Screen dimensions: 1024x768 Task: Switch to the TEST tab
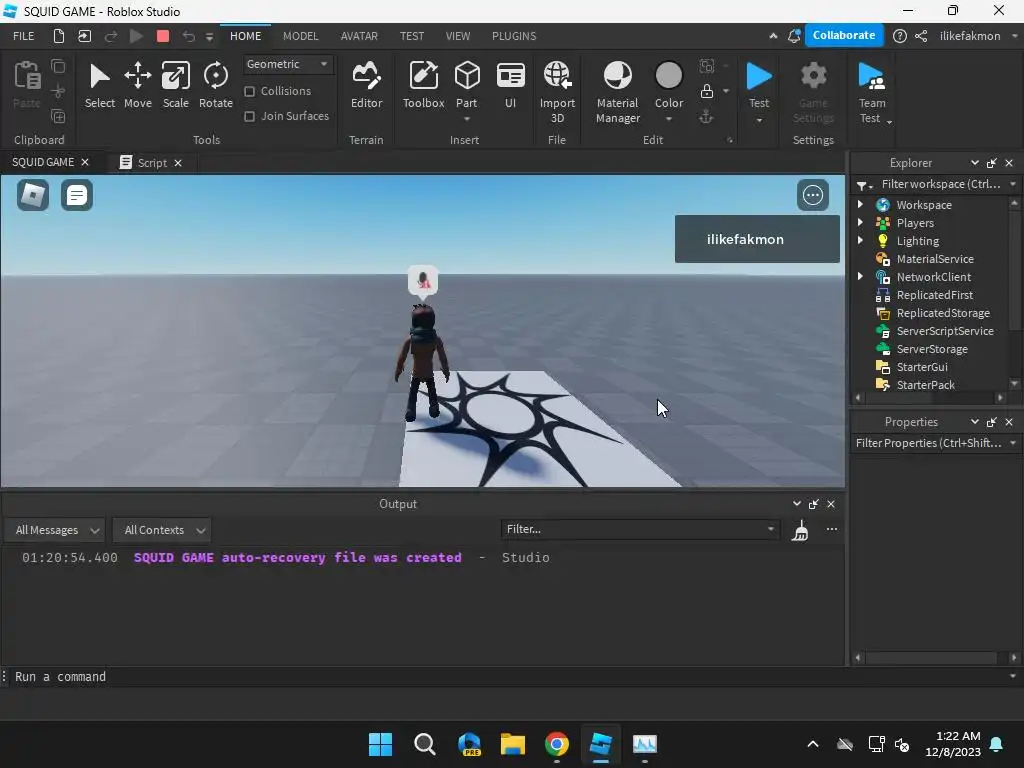(411, 36)
